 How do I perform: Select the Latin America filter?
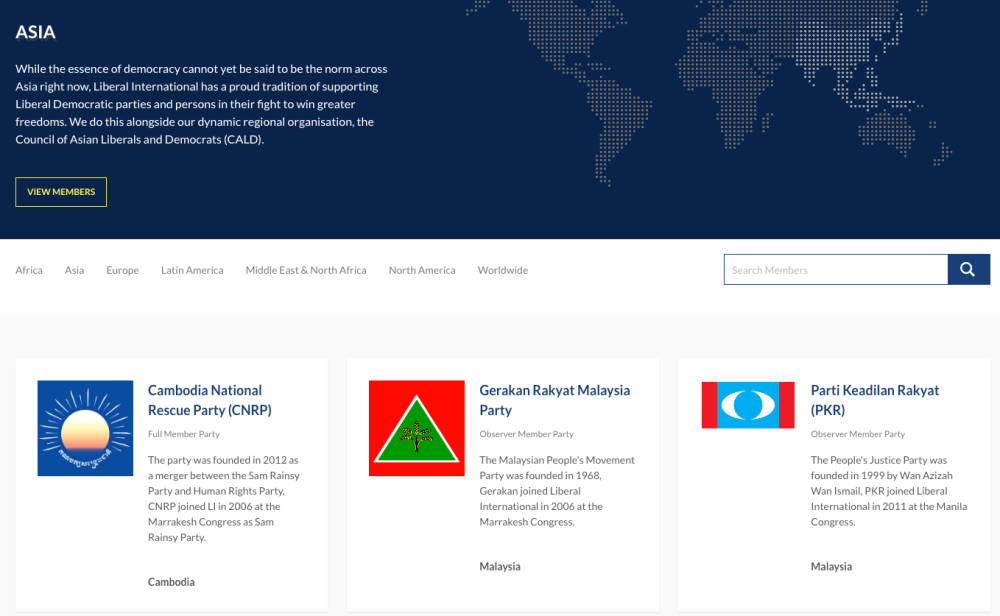click(x=192, y=269)
